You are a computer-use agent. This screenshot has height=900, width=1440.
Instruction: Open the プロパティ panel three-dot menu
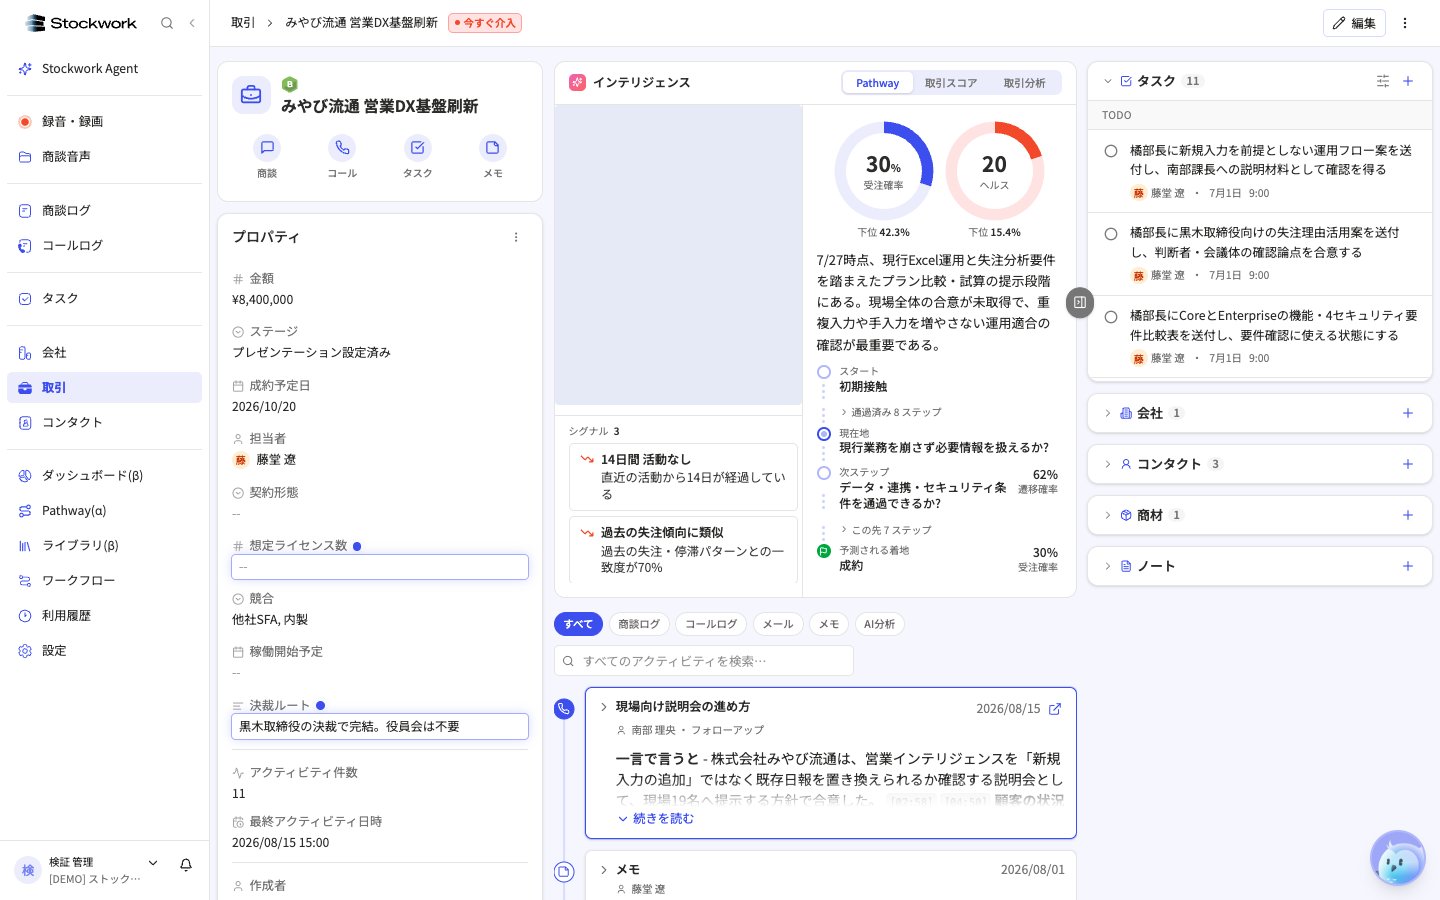516,237
